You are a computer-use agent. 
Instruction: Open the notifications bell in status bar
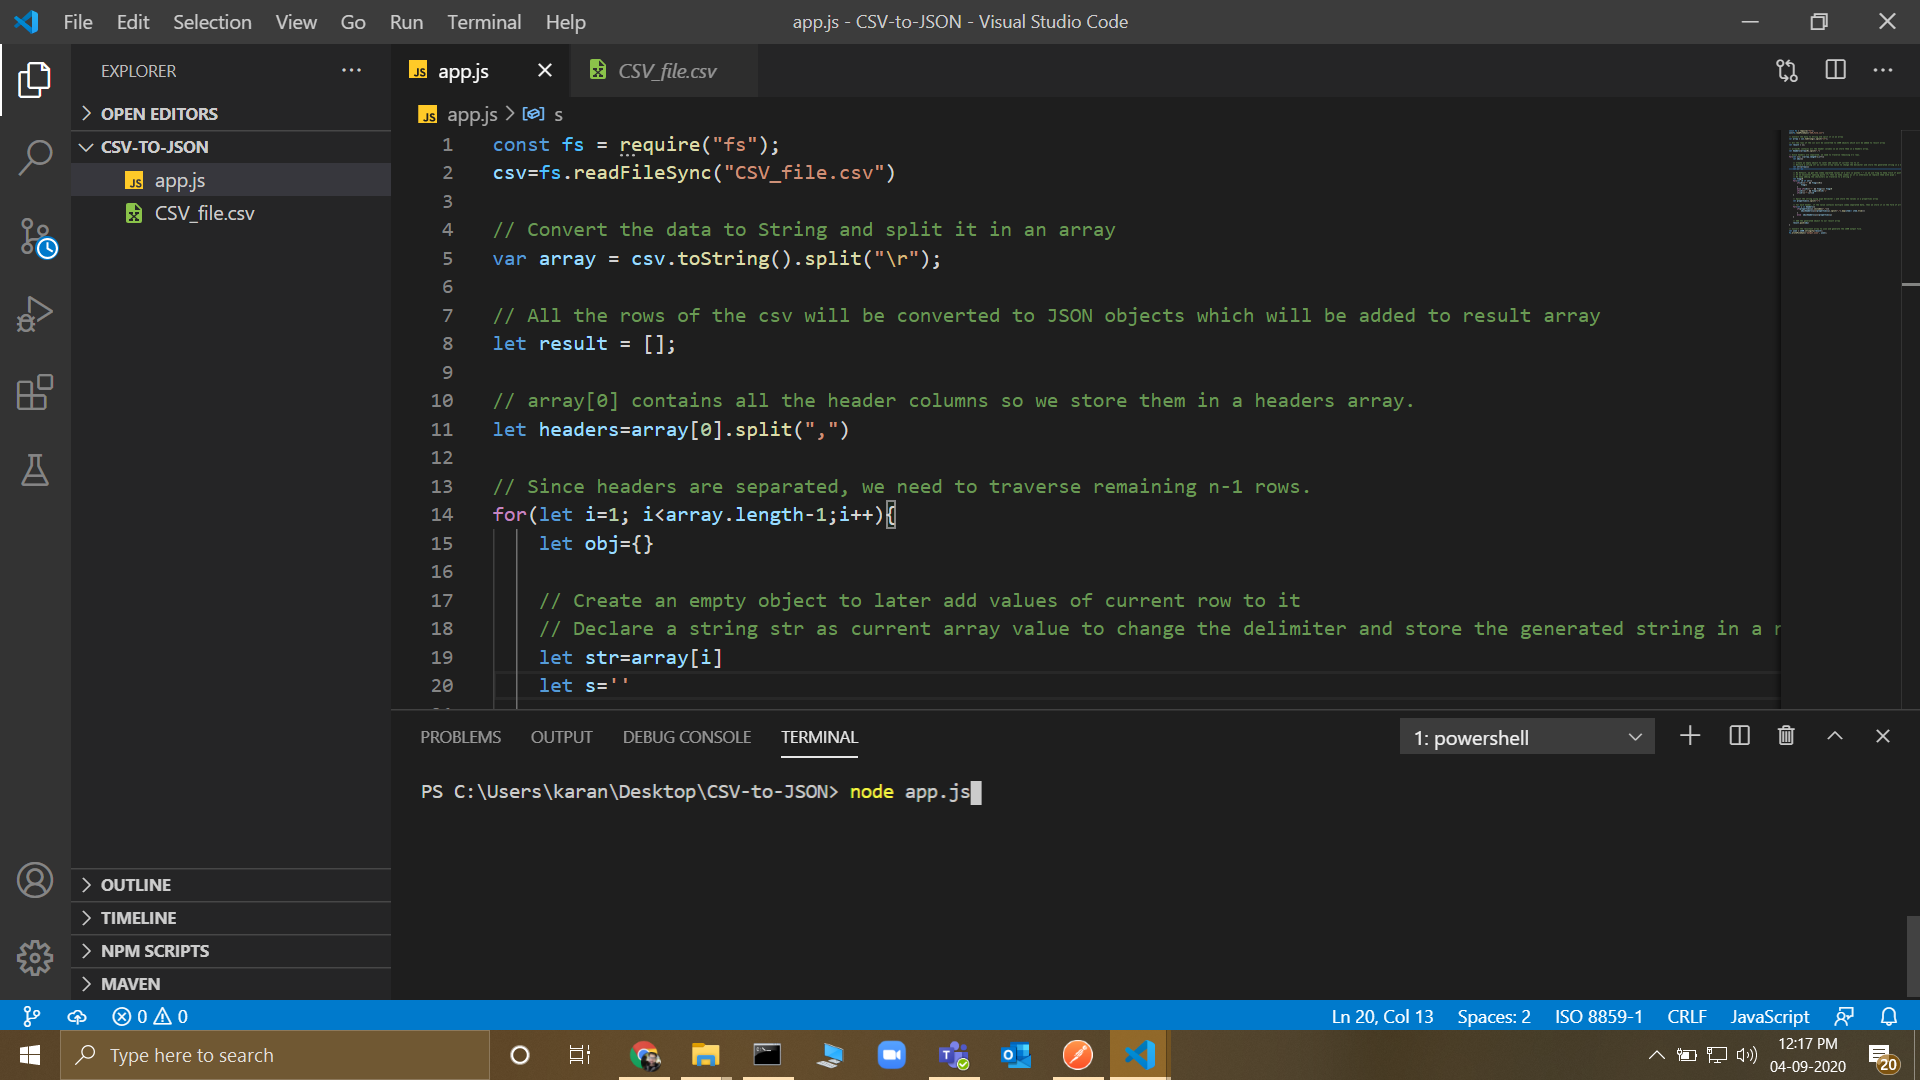pyautogui.click(x=1888, y=1016)
